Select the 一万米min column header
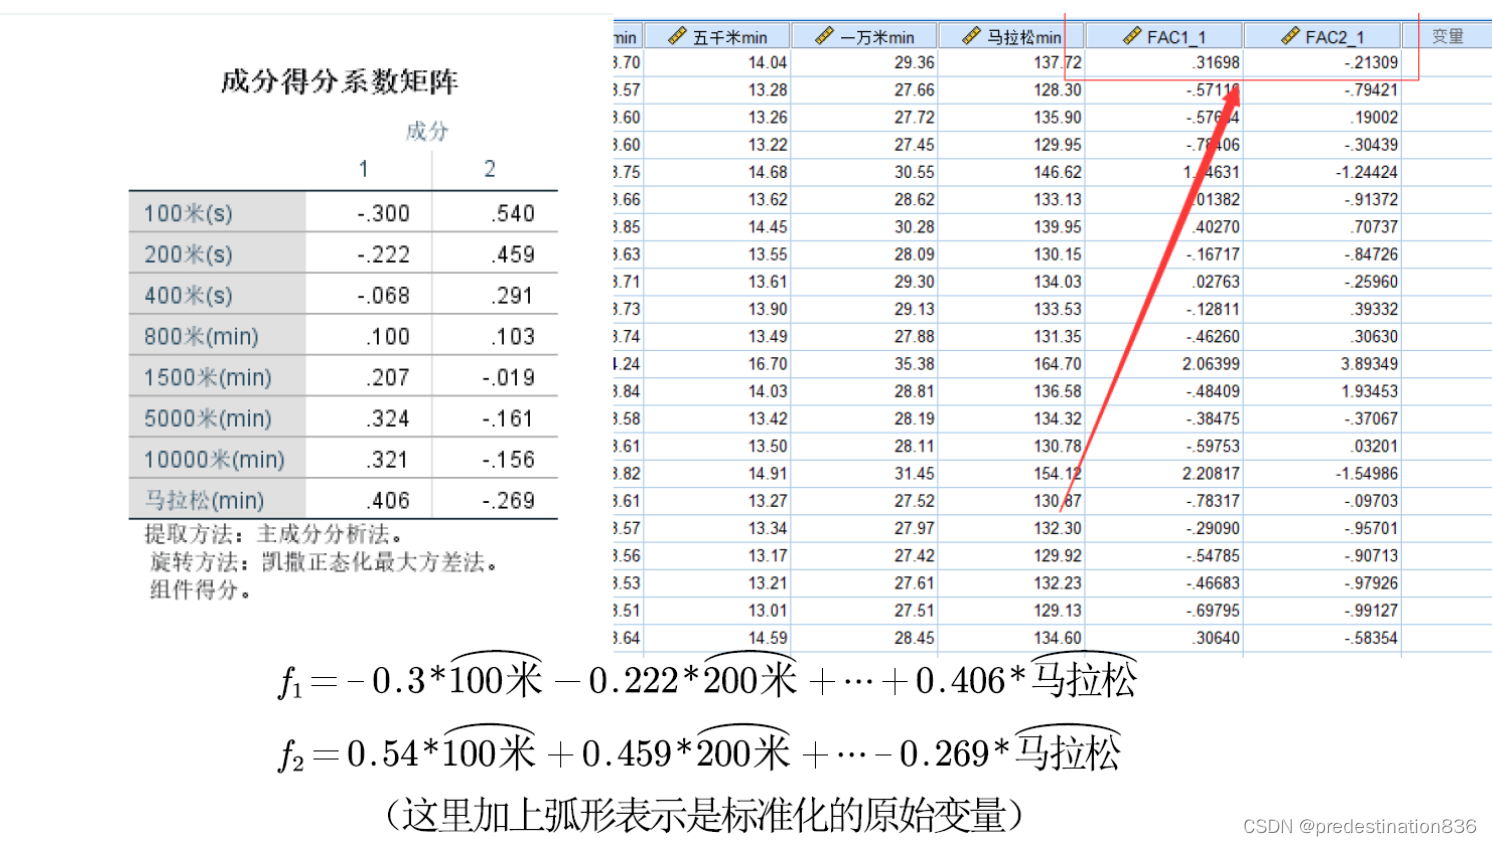This screenshot has width=1492, height=846. [x=864, y=37]
